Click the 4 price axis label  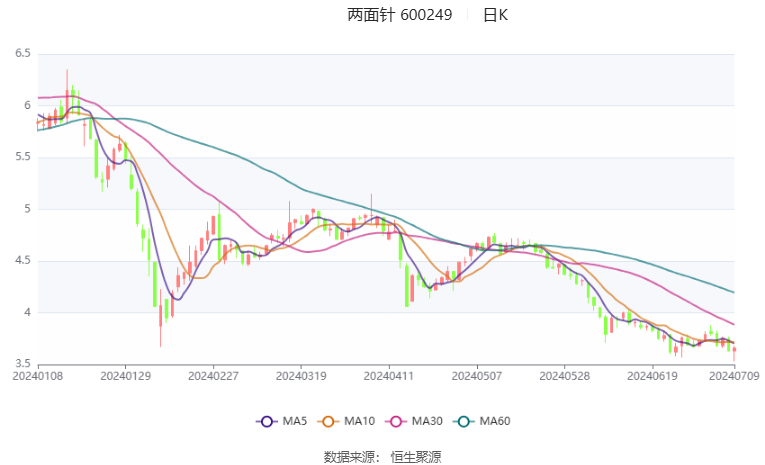coord(27,313)
